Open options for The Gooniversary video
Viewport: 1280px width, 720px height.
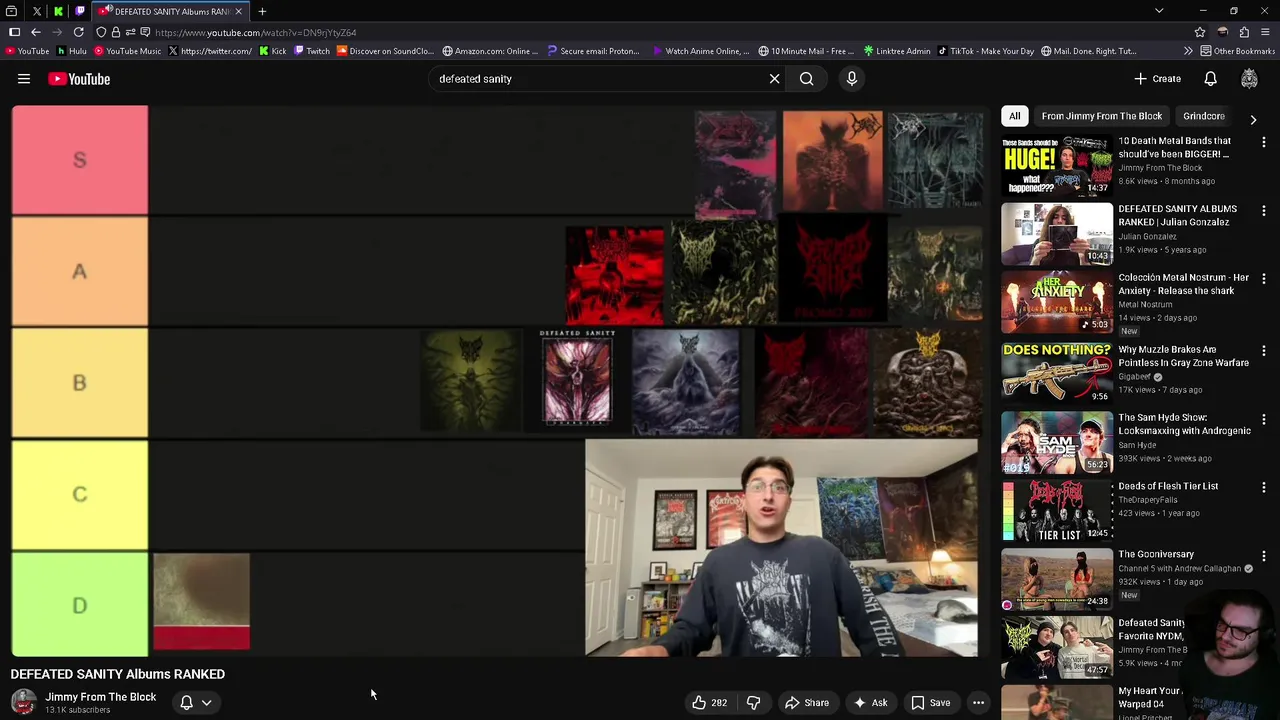[x=1264, y=556]
